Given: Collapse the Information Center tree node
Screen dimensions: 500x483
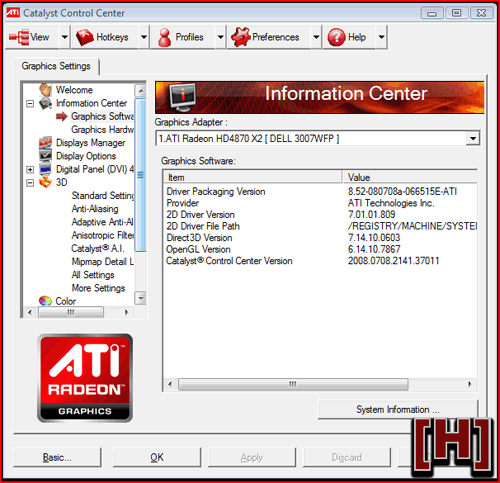Looking at the screenshot, I should coord(30,103).
